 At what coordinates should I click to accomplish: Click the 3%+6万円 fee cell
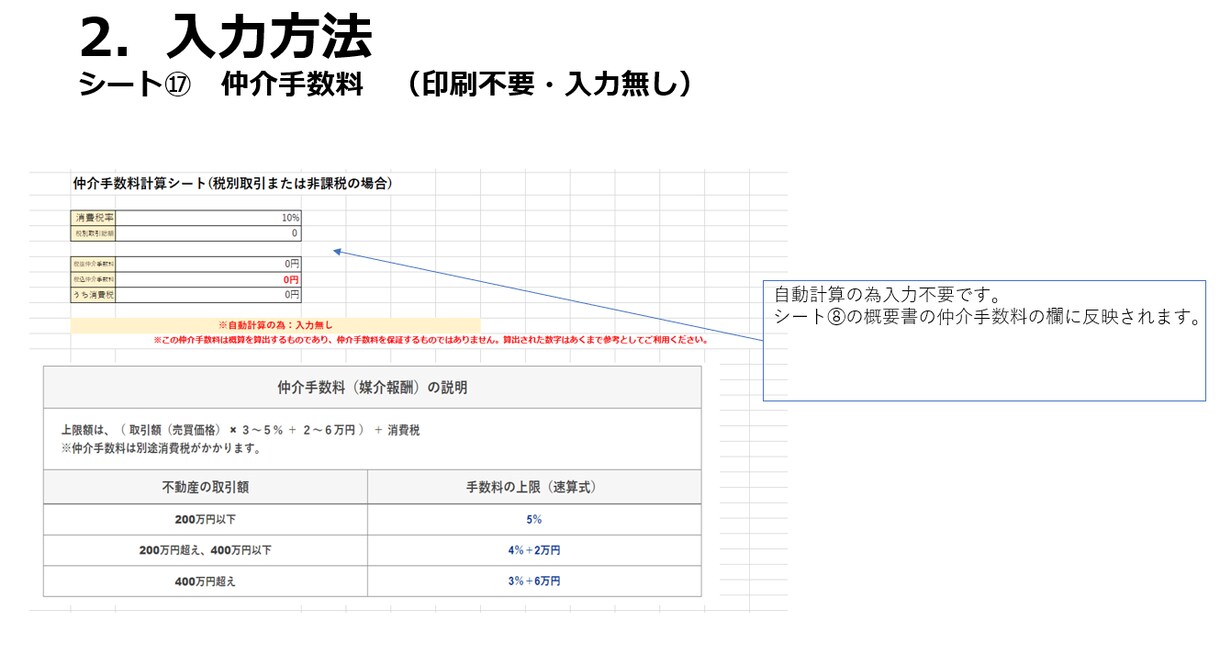(x=533, y=581)
